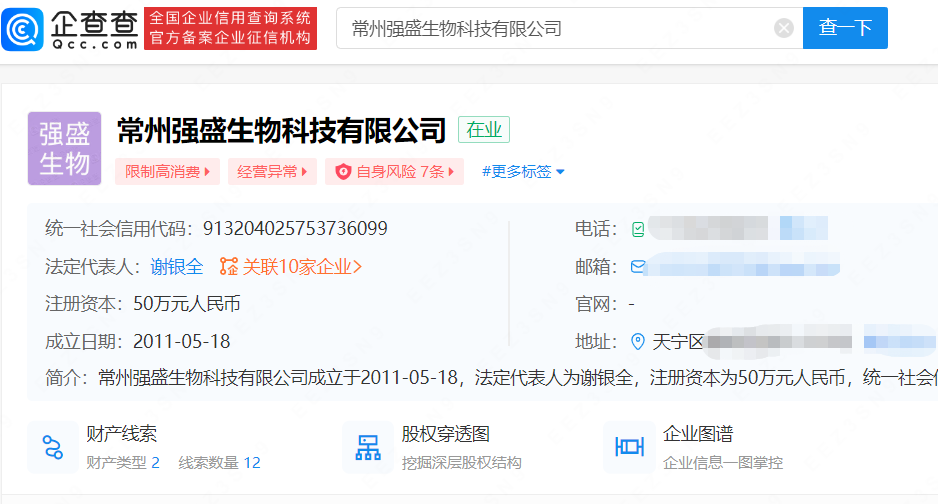
Task: Click the verified phone icon
Action: (x=638, y=229)
